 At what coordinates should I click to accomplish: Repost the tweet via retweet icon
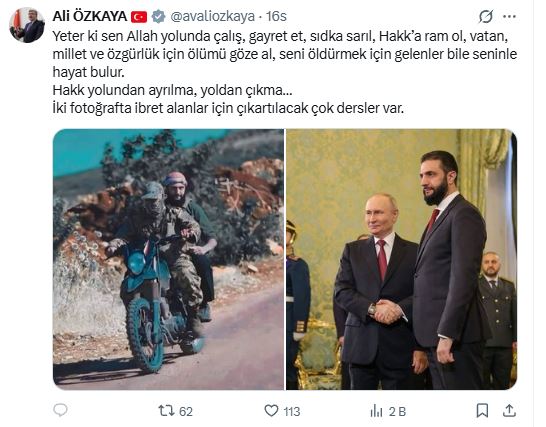coord(166,411)
